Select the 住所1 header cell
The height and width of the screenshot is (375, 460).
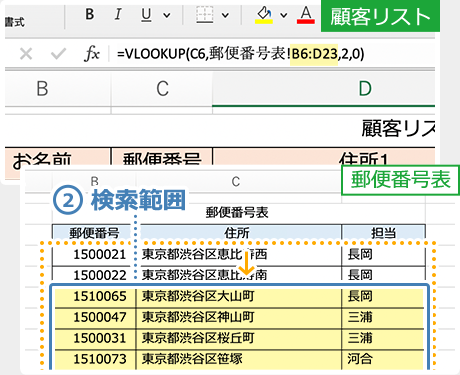point(324,157)
